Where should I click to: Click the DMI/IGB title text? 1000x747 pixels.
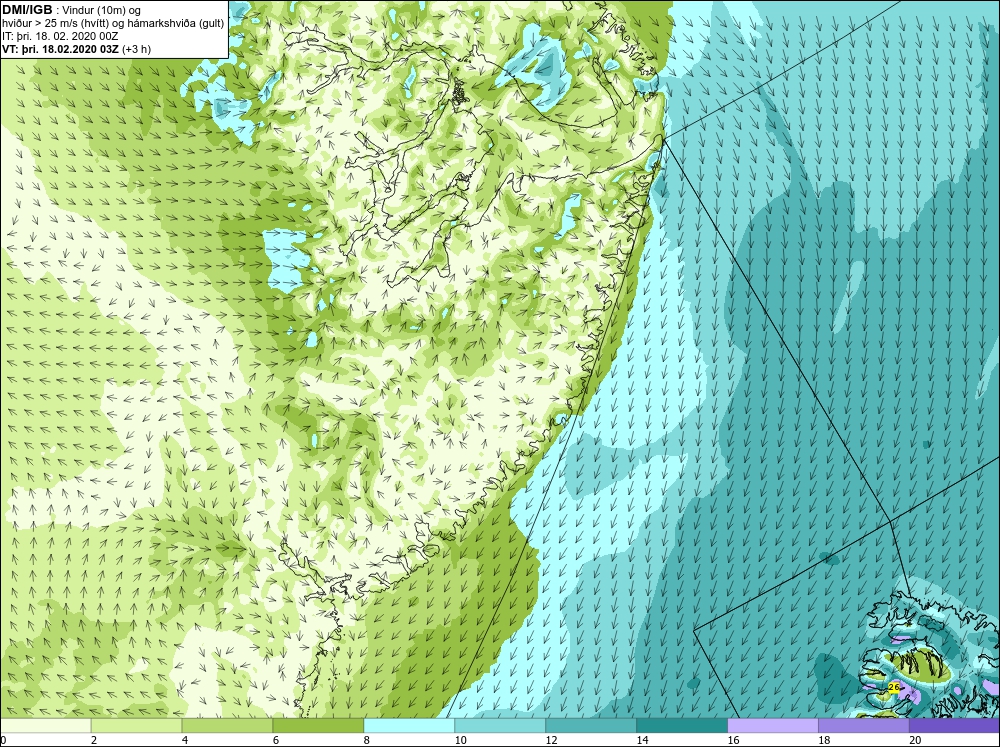(27, 10)
